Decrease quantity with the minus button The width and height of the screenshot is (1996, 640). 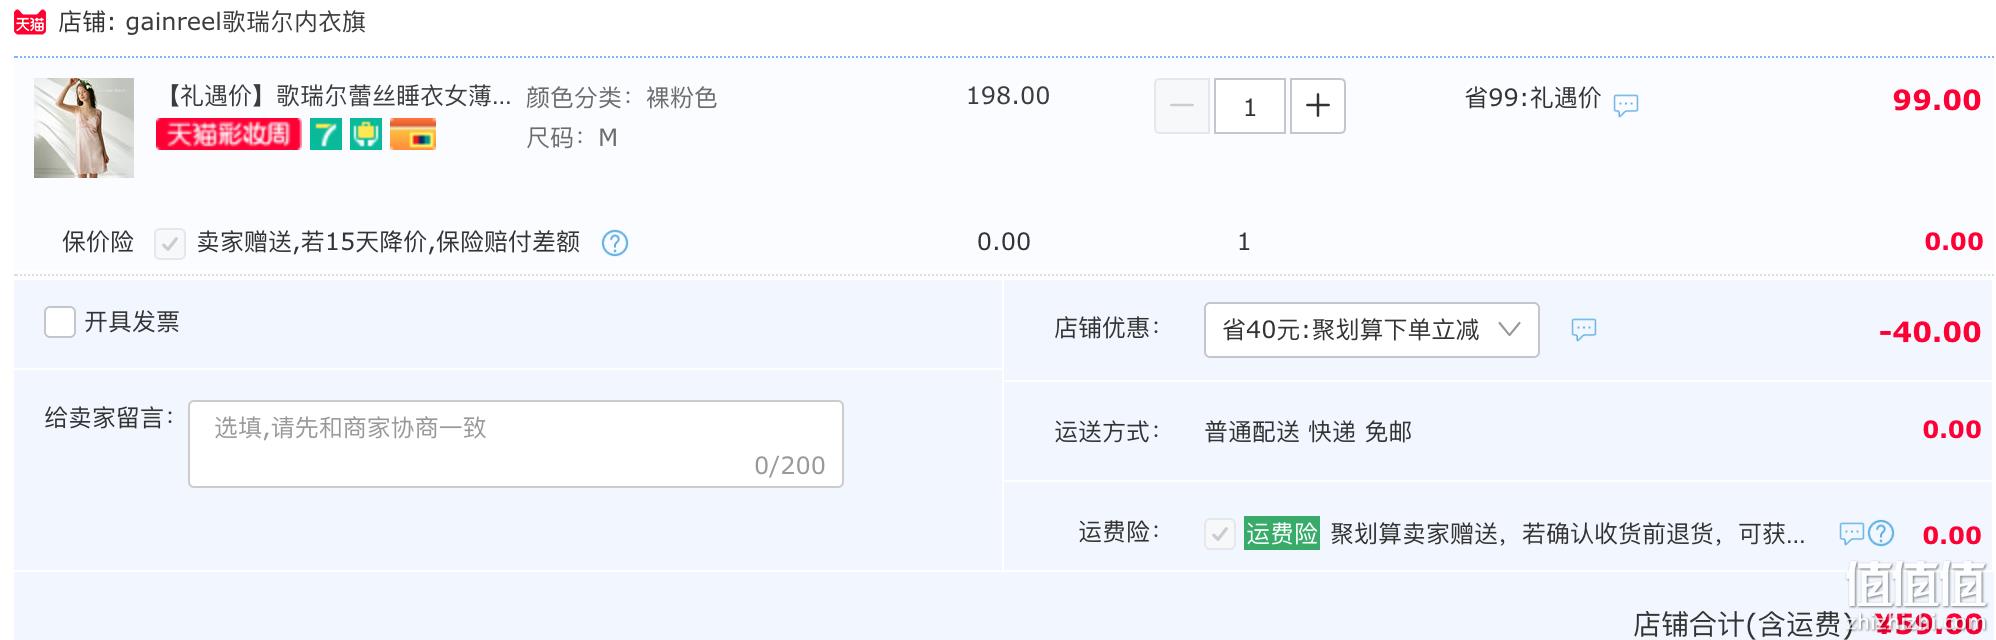tap(1182, 106)
